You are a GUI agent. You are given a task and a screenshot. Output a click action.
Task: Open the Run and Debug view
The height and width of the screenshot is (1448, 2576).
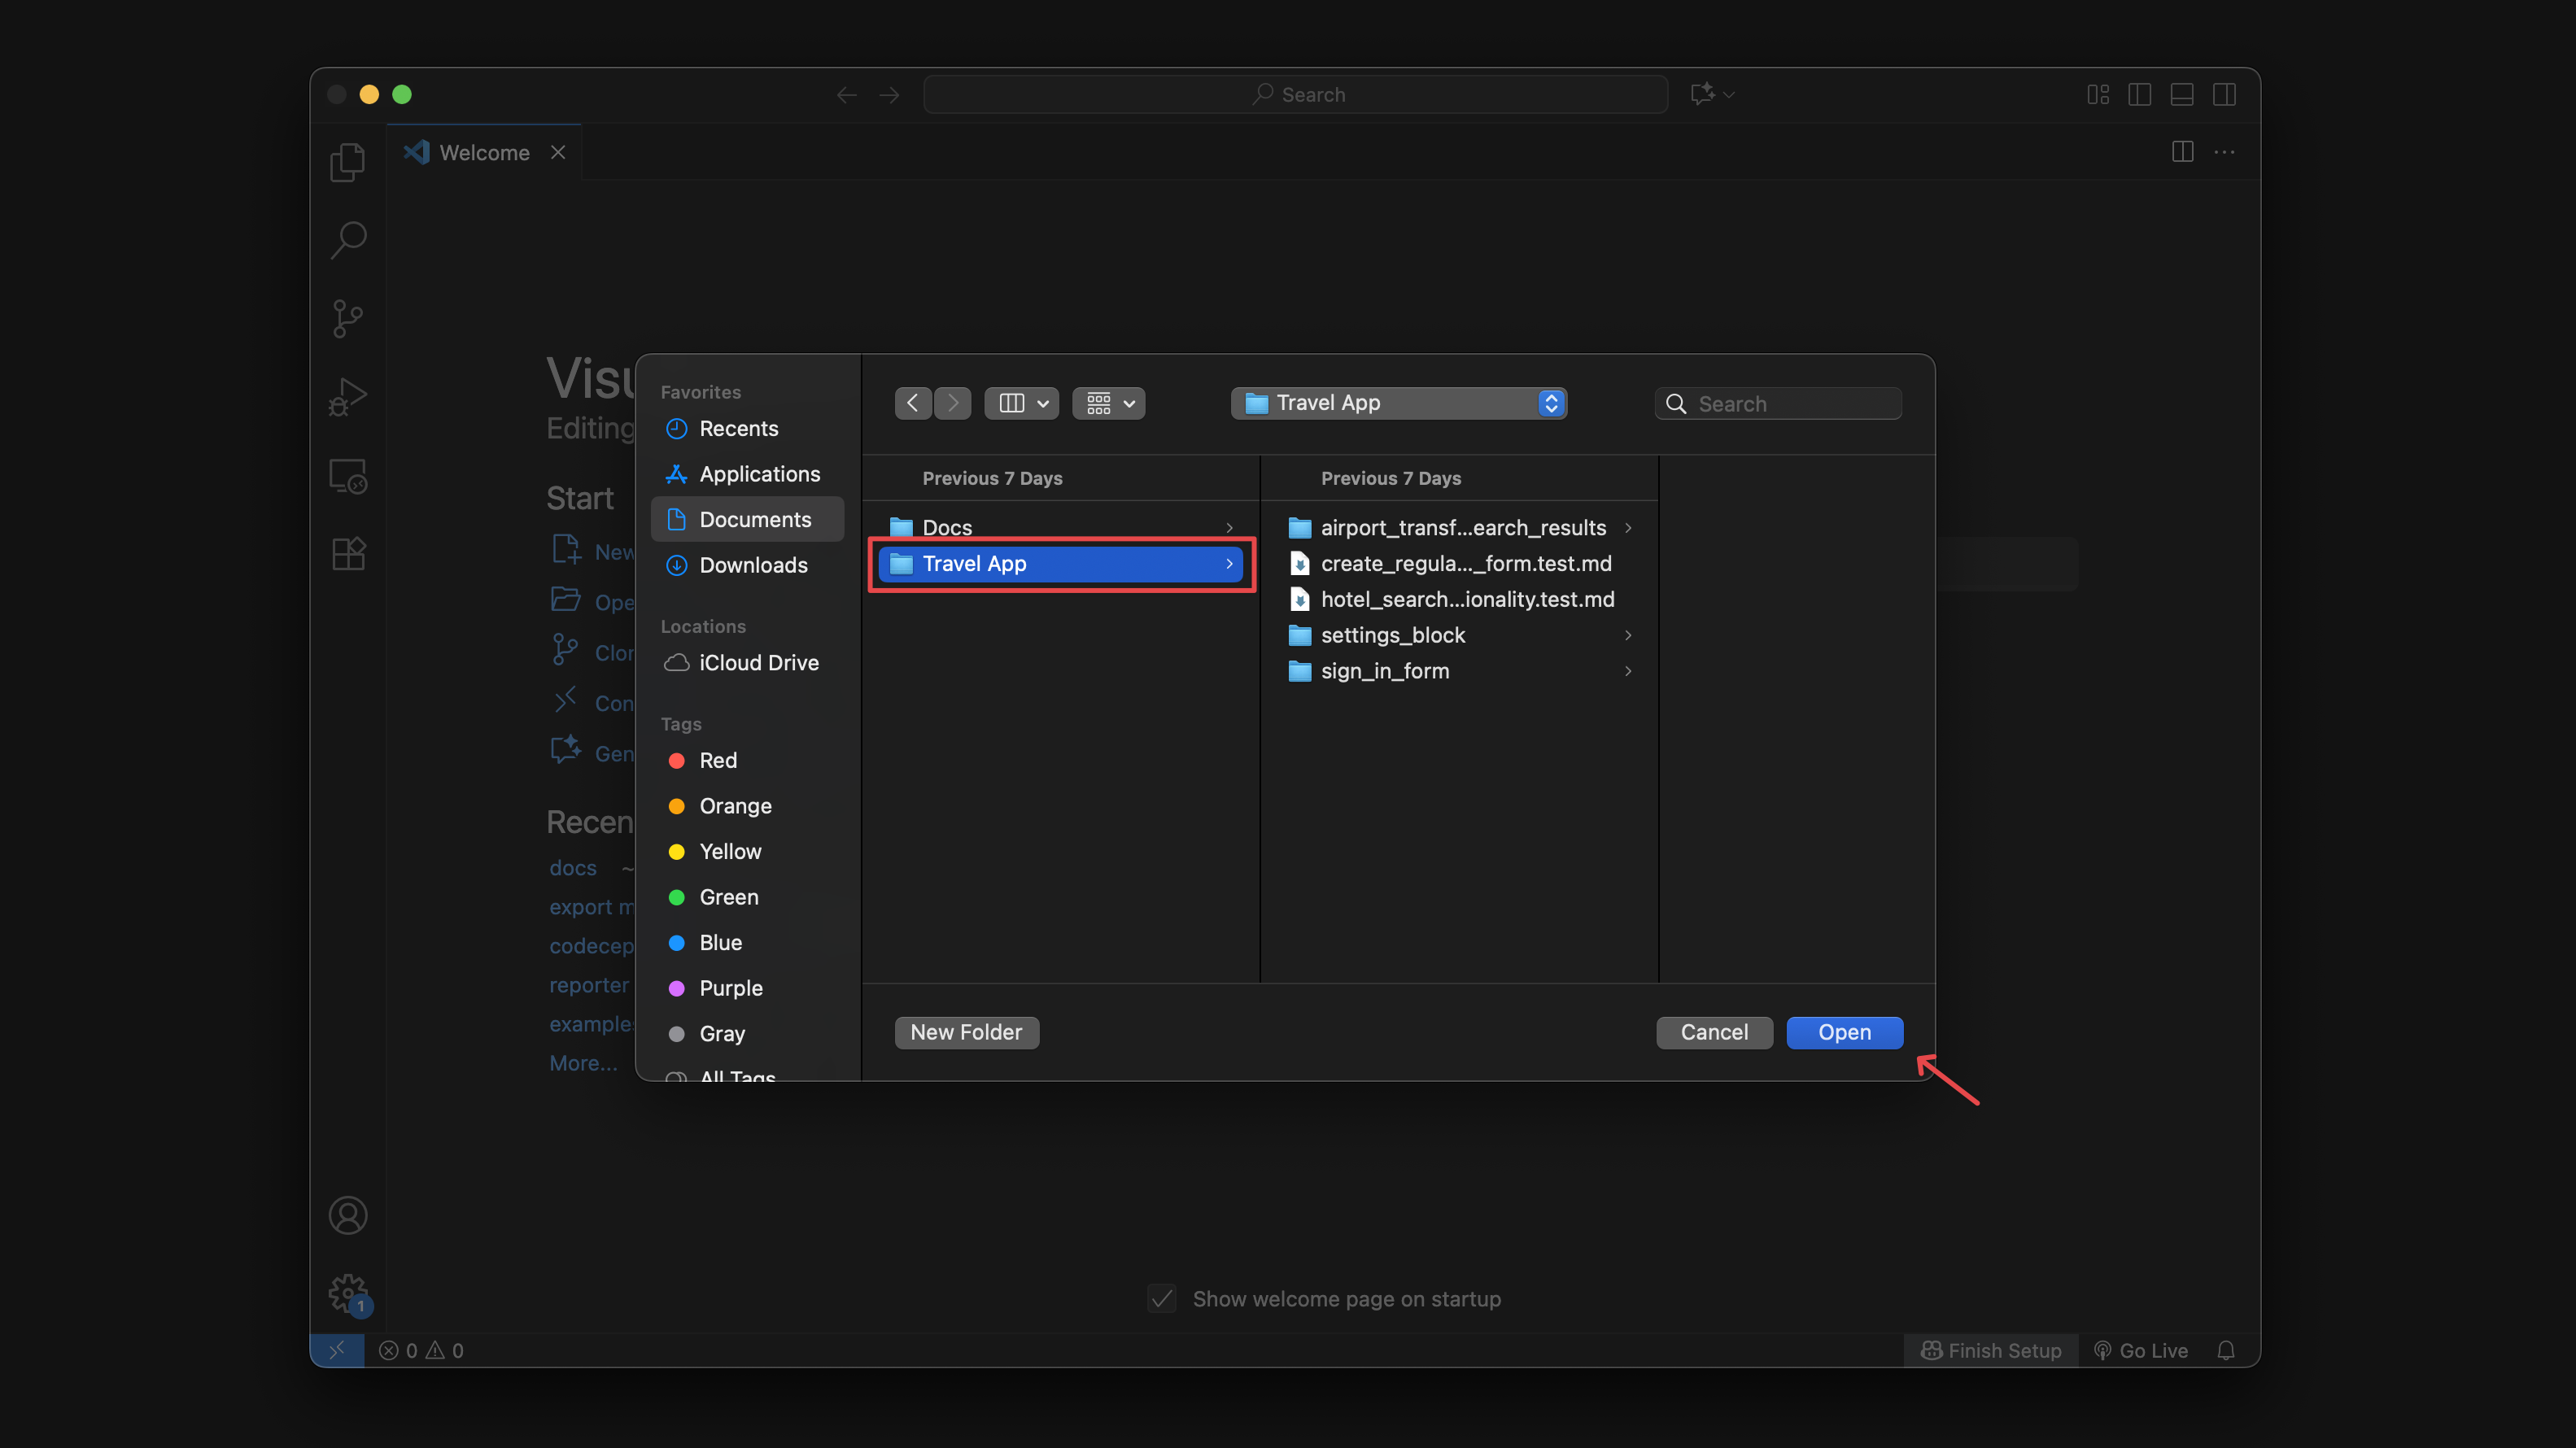point(348,397)
